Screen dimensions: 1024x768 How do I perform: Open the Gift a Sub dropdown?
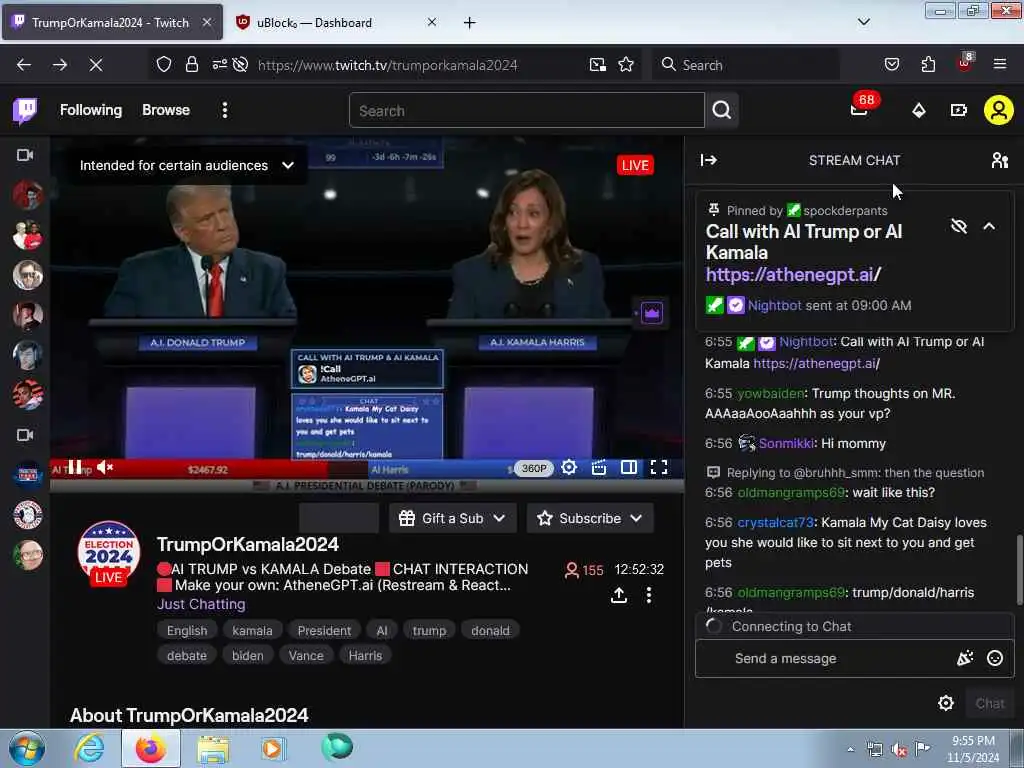[453, 518]
